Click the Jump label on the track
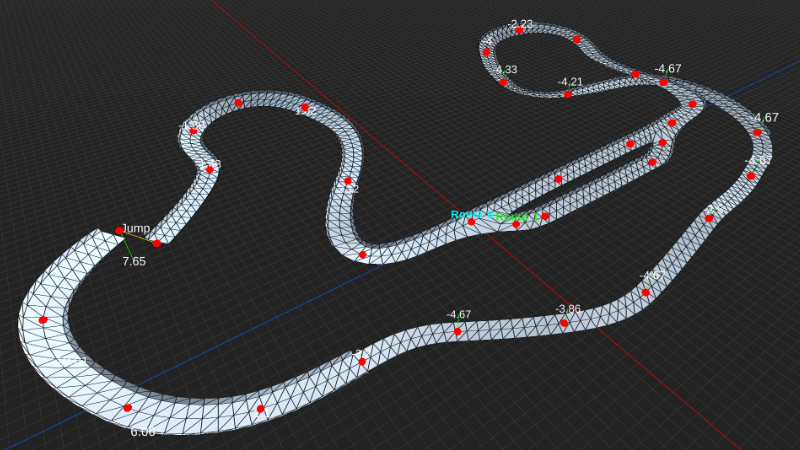 136,228
